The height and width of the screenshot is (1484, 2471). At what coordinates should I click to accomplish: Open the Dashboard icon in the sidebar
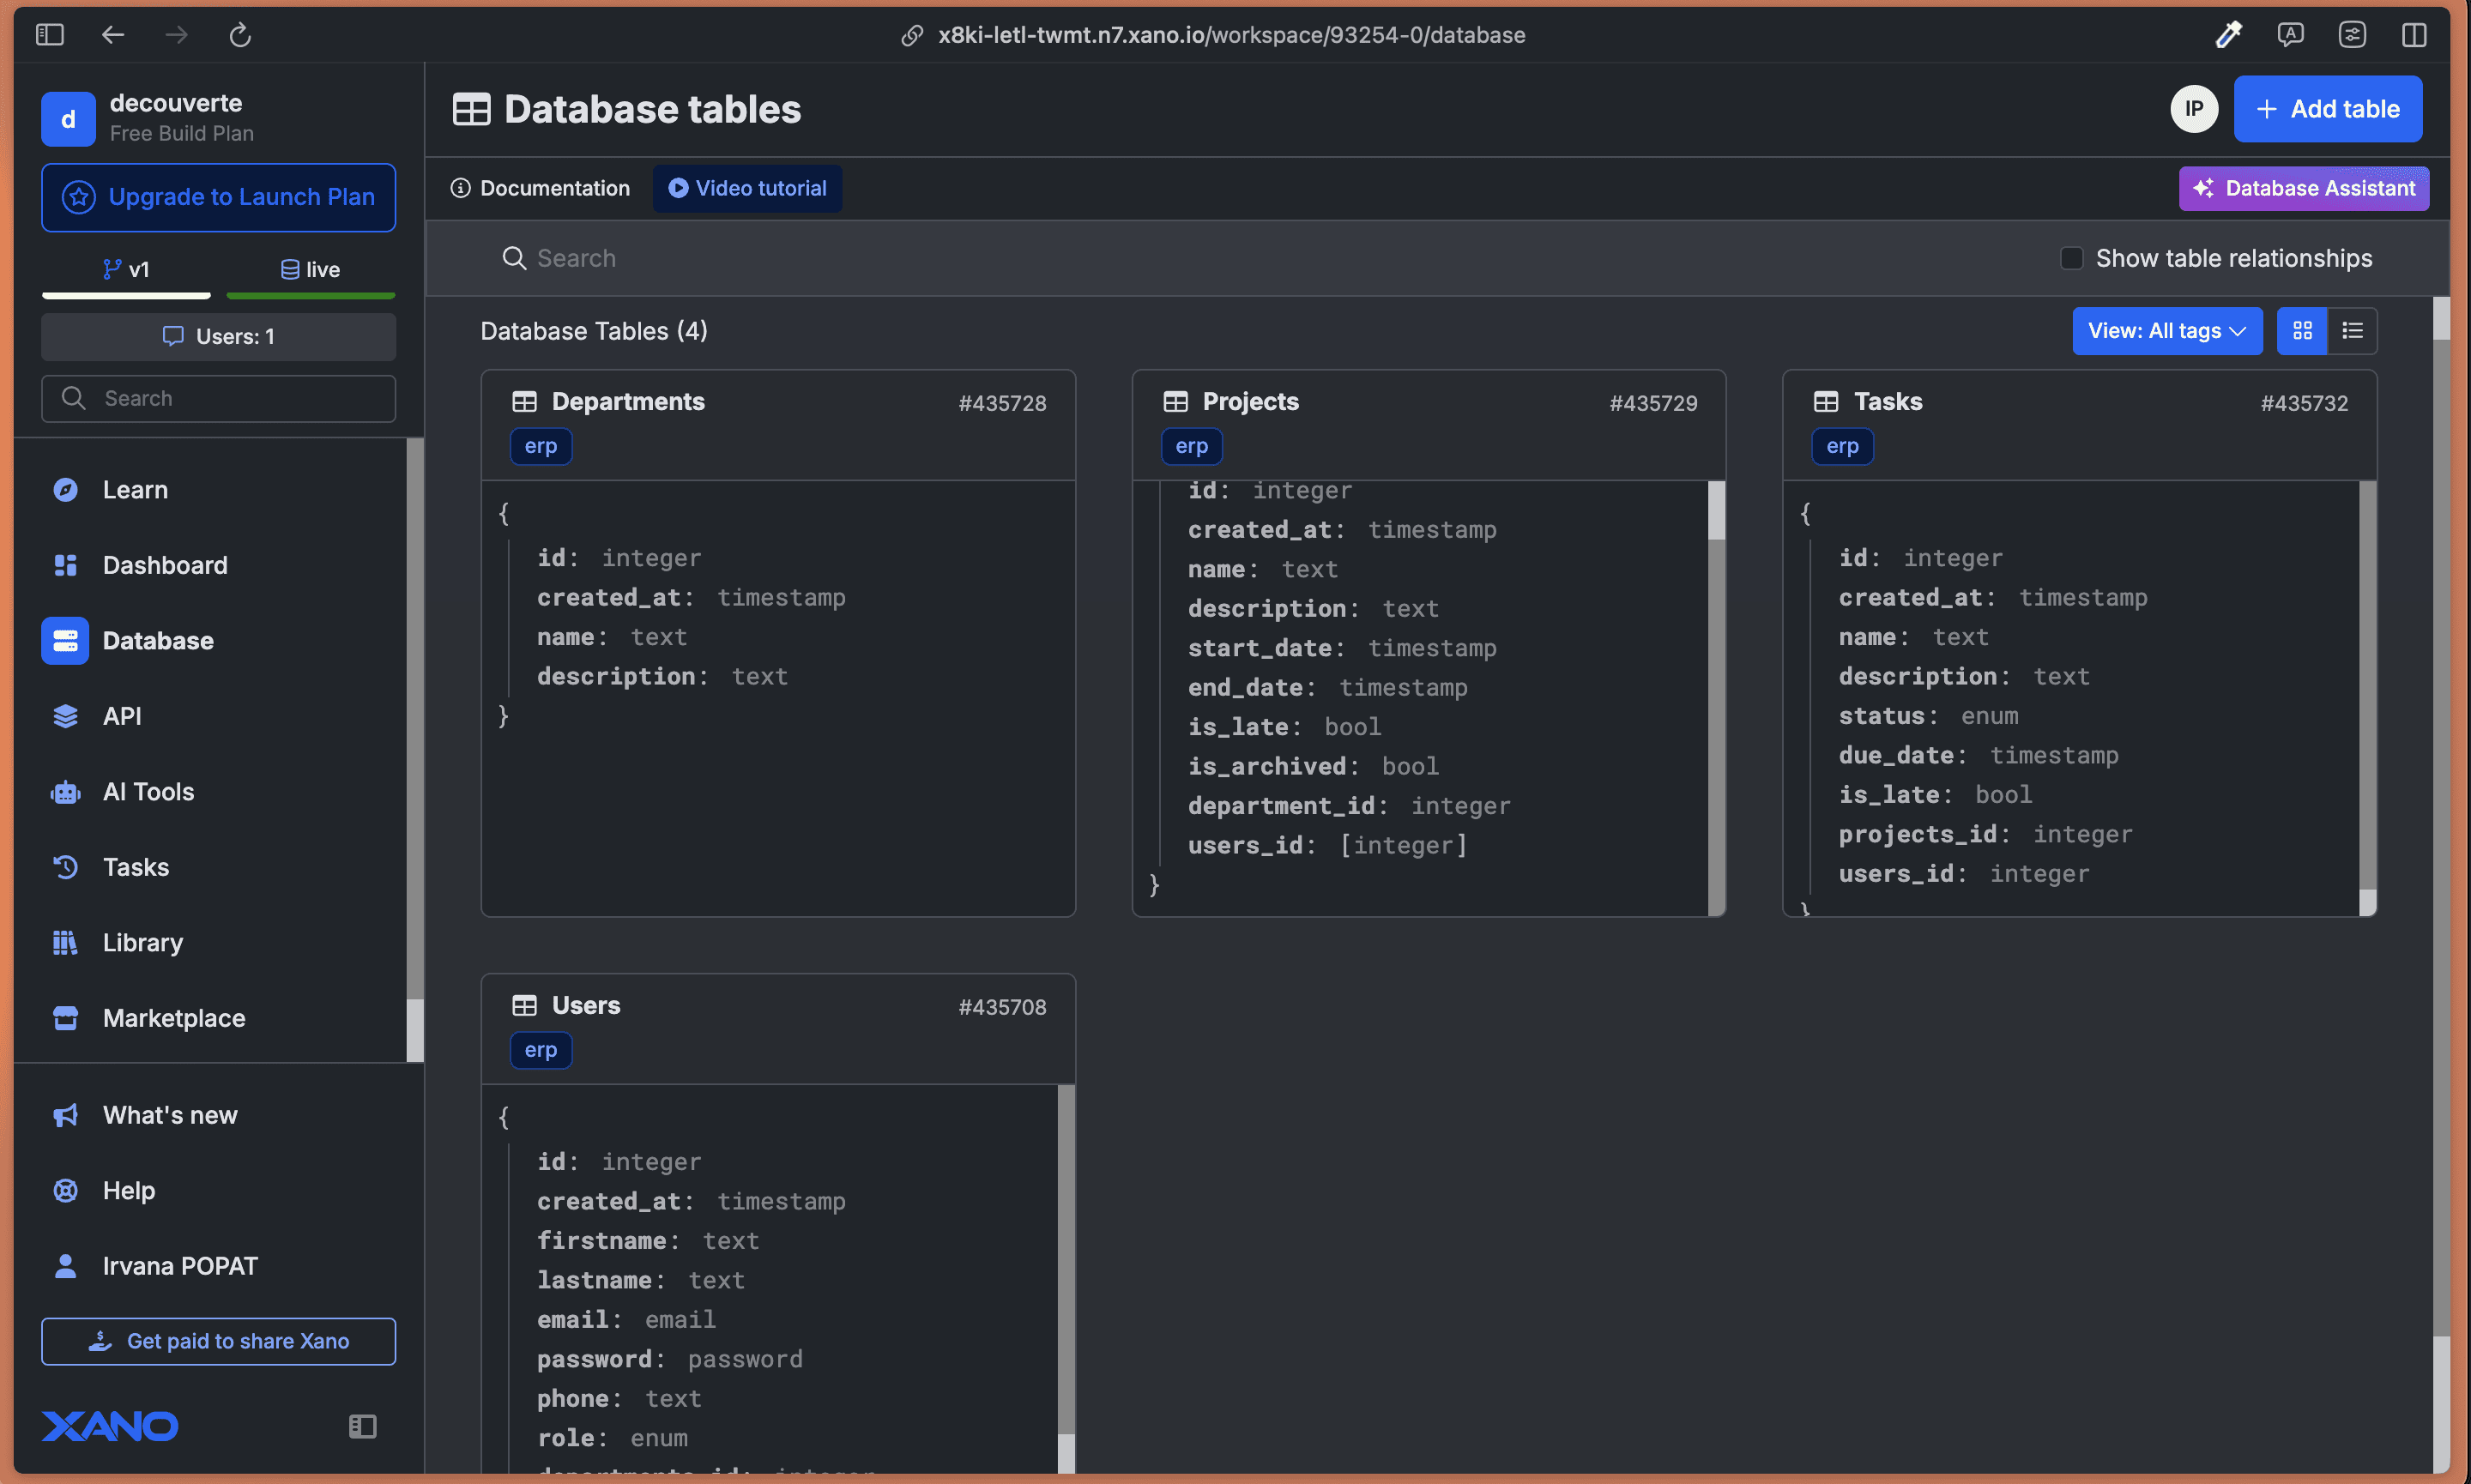[x=65, y=565]
